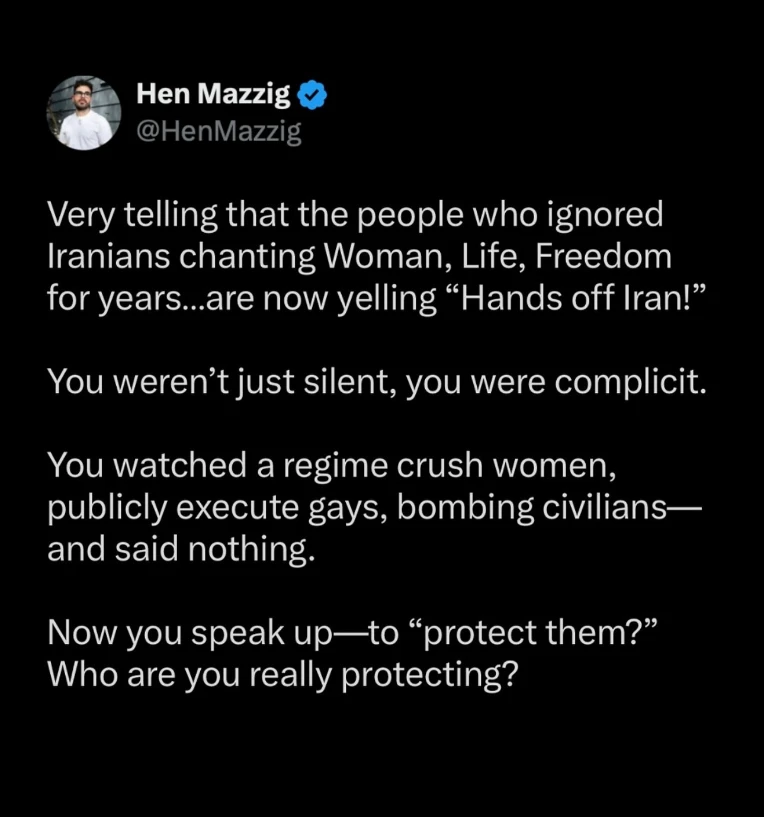Viewport: 764px width, 817px height.
Task: Click the words 'Woman, Life, Freedom'
Action: (x=498, y=257)
